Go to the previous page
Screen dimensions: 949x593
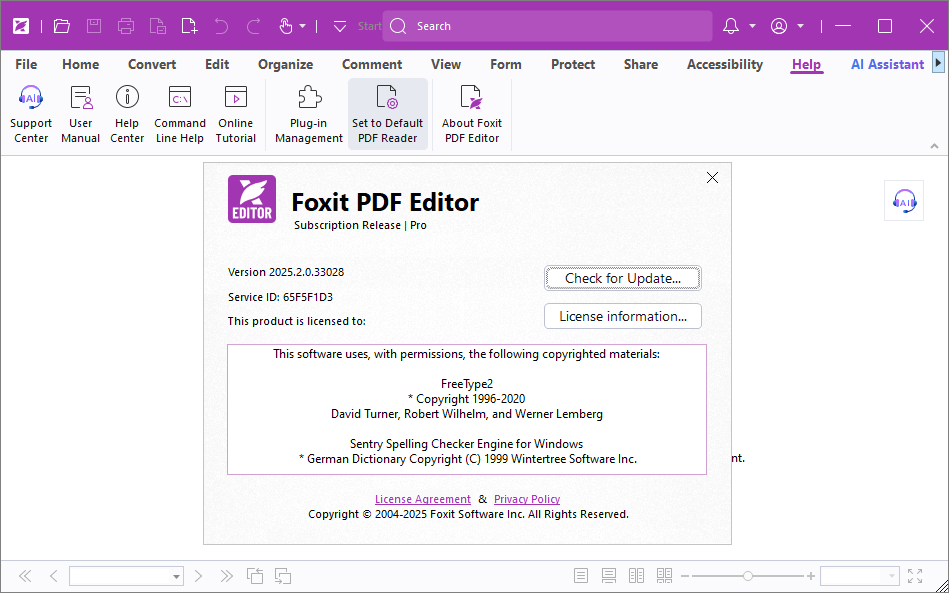(x=53, y=575)
